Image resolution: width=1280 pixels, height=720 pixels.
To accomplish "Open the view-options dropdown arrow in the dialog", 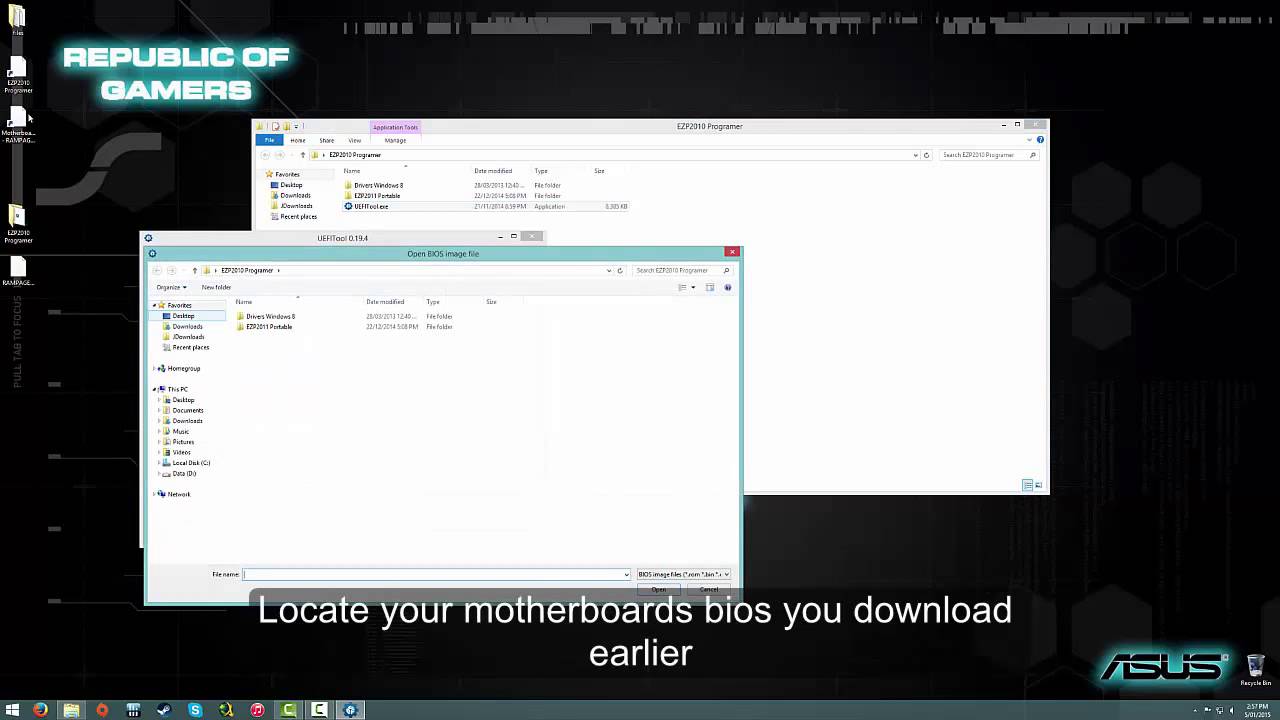I will click(693, 288).
